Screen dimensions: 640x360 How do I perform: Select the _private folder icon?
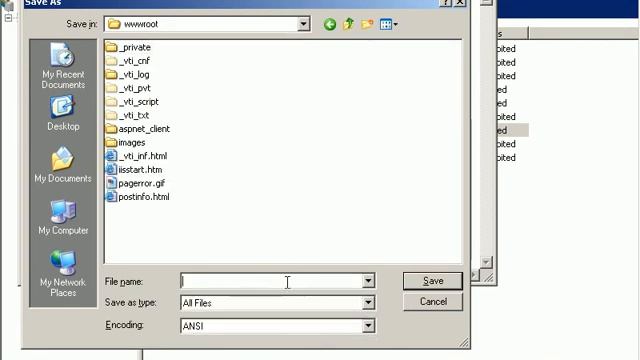[x=111, y=47]
